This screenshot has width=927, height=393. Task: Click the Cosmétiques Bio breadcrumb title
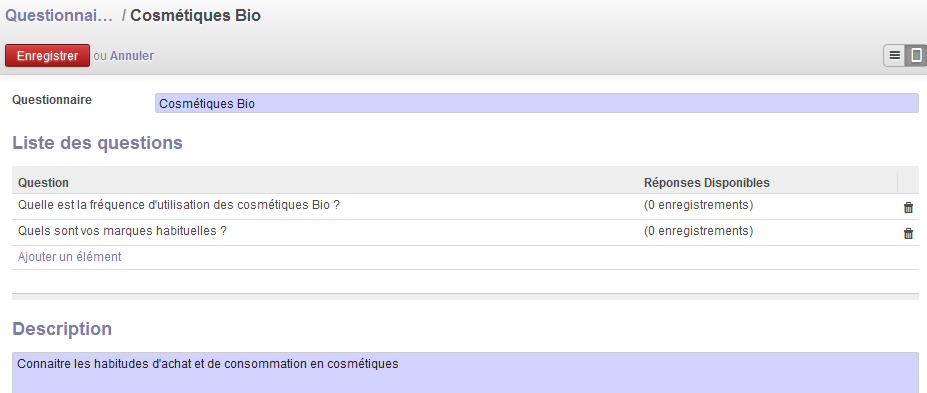click(x=196, y=16)
